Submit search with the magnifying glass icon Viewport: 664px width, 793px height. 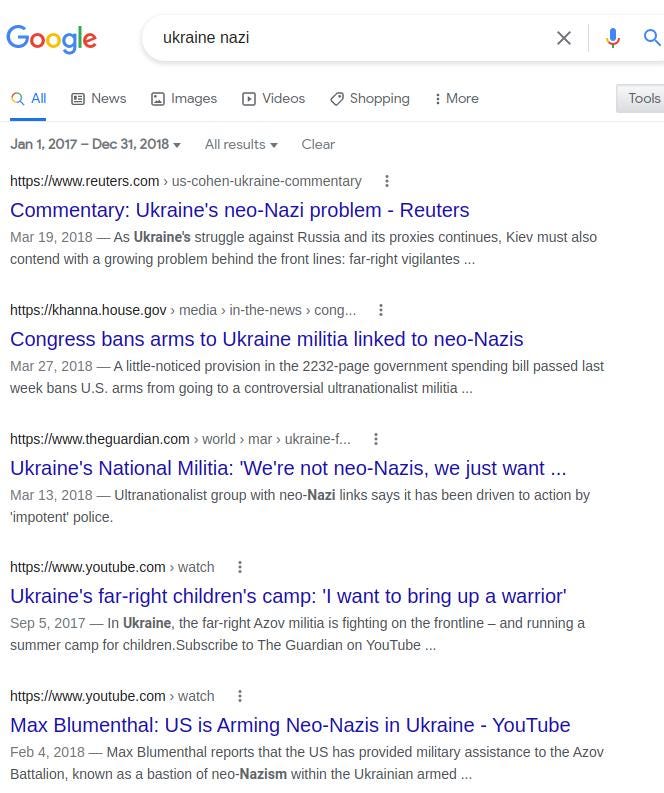652,37
